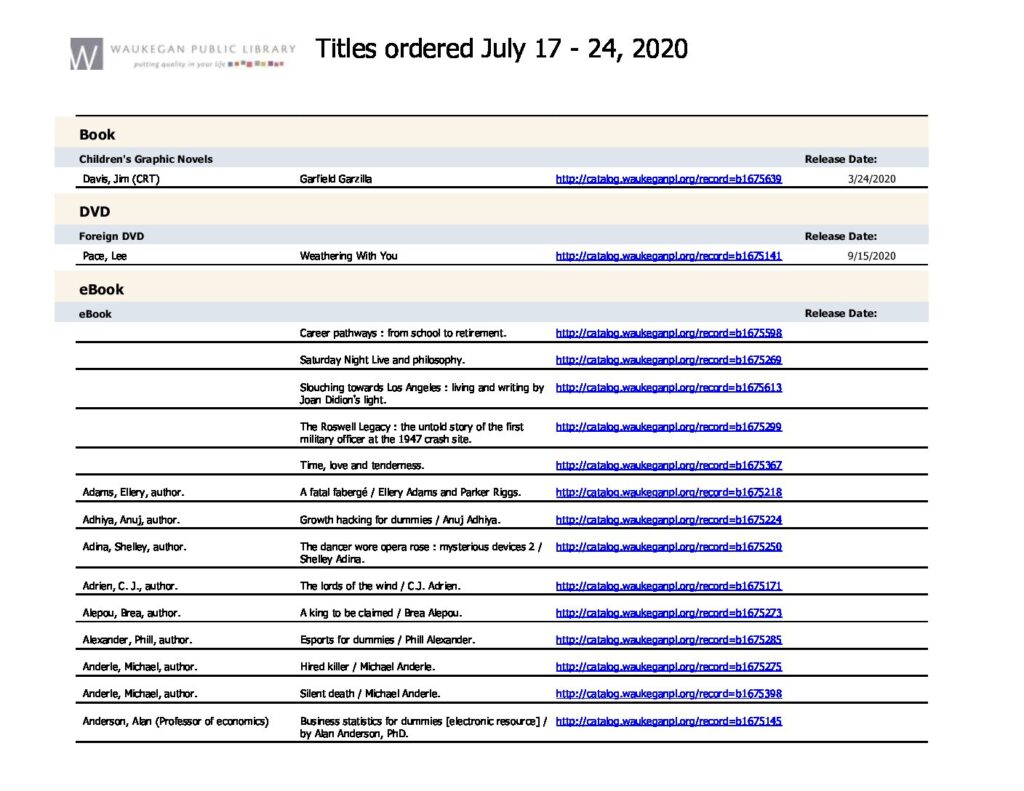1024x791 pixels.
Task: Open Business statistics for dummies link b1675145
Action: 668,721
